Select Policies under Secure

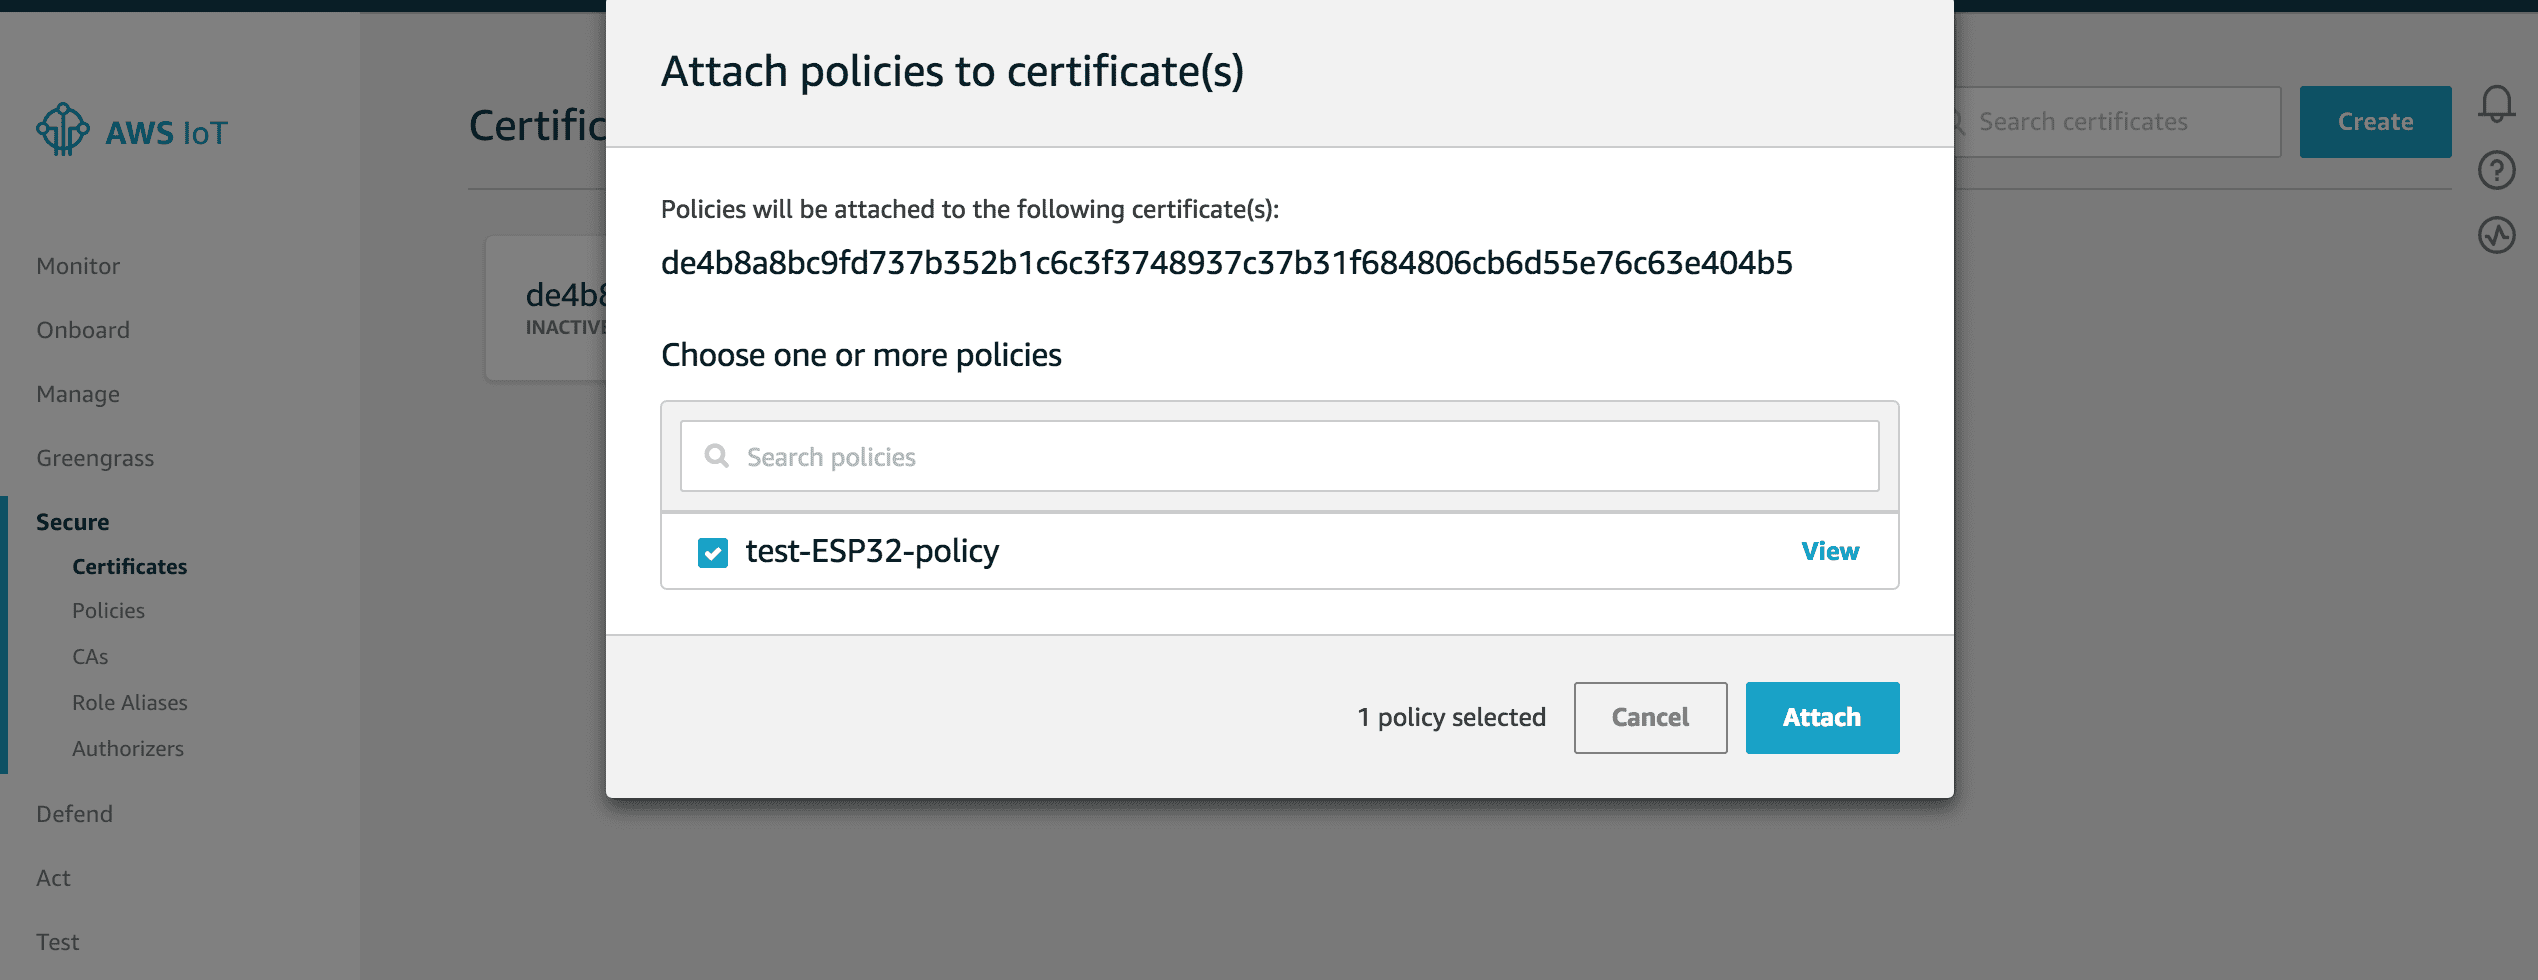pos(108,610)
